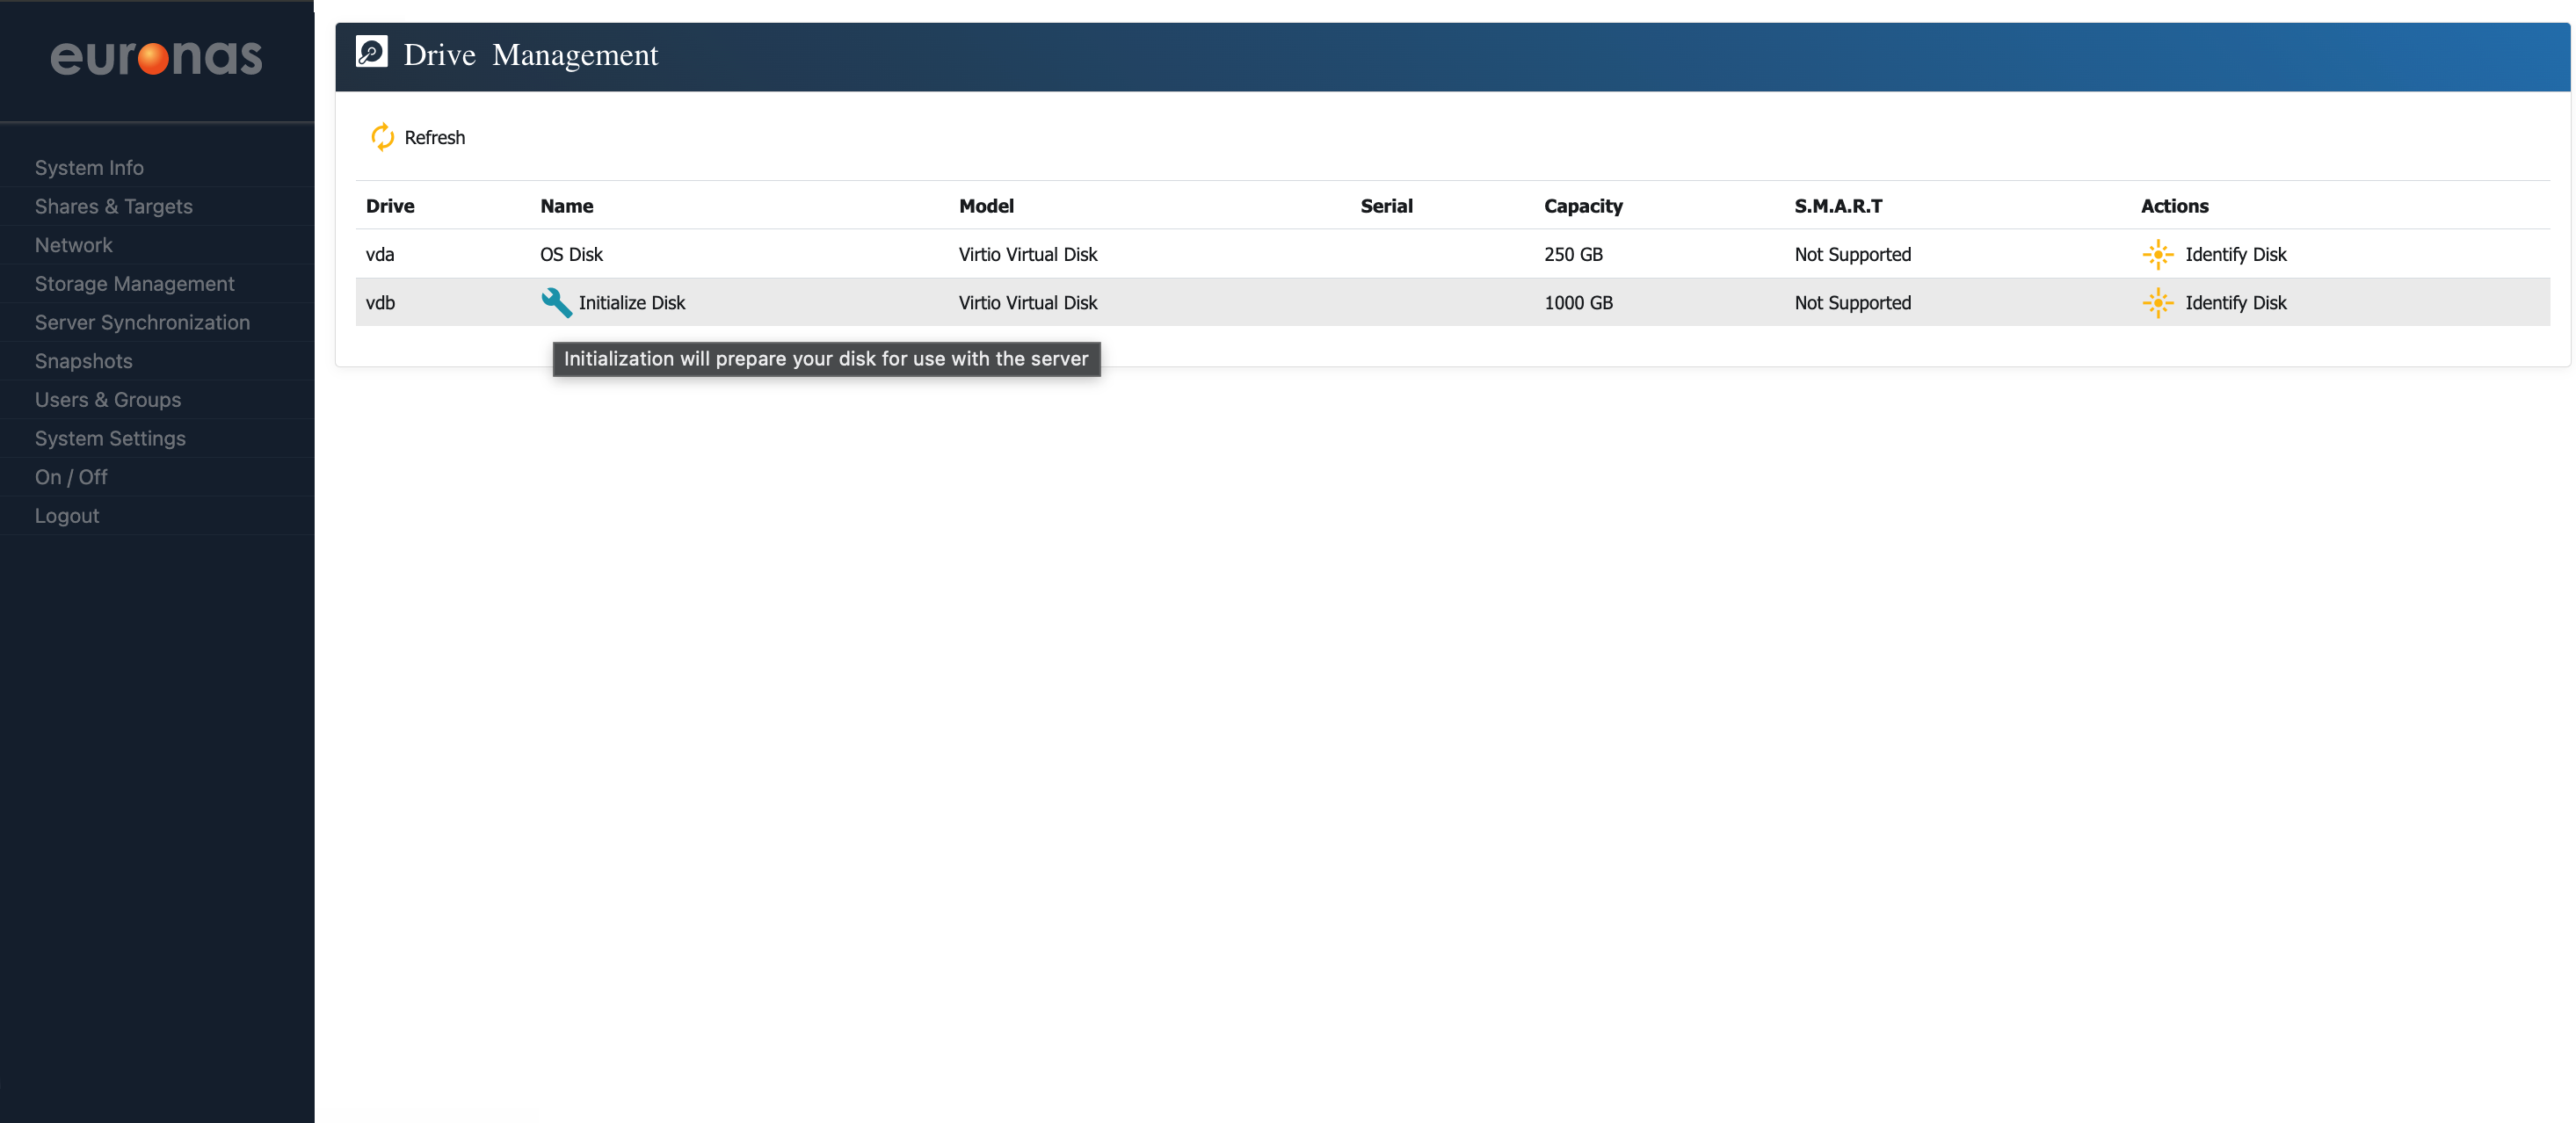Open System Info in sidebar
This screenshot has height=1123, width=2576.
click(x=89, y=168)
